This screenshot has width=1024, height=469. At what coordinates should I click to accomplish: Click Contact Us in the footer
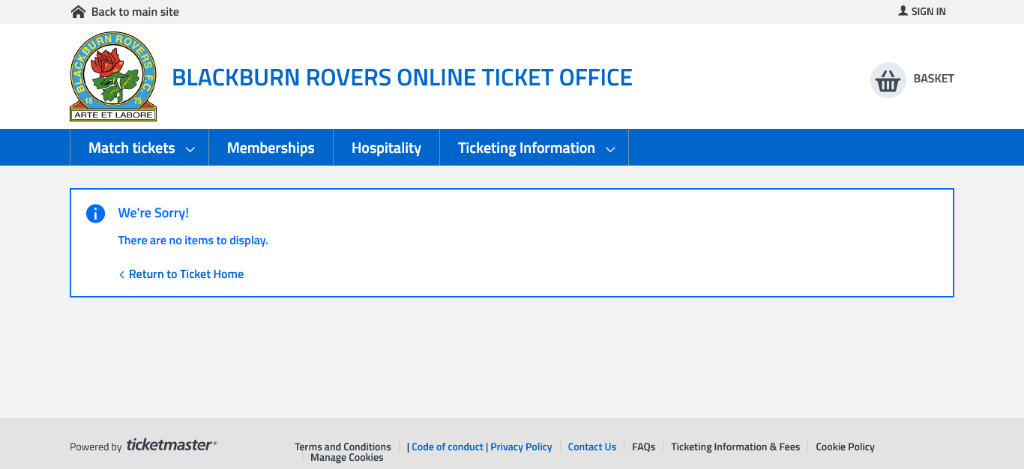(592, 447)
